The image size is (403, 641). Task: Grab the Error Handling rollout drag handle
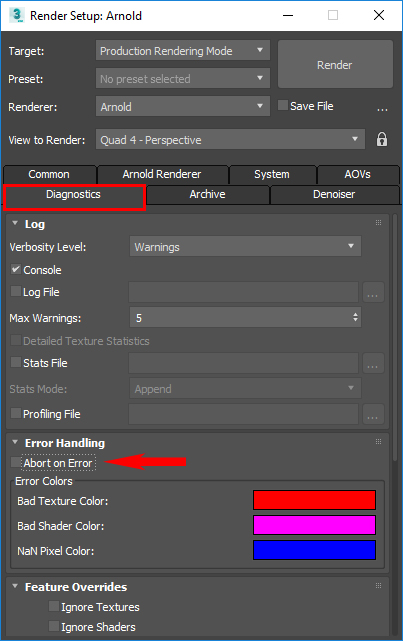pos(378,442)
